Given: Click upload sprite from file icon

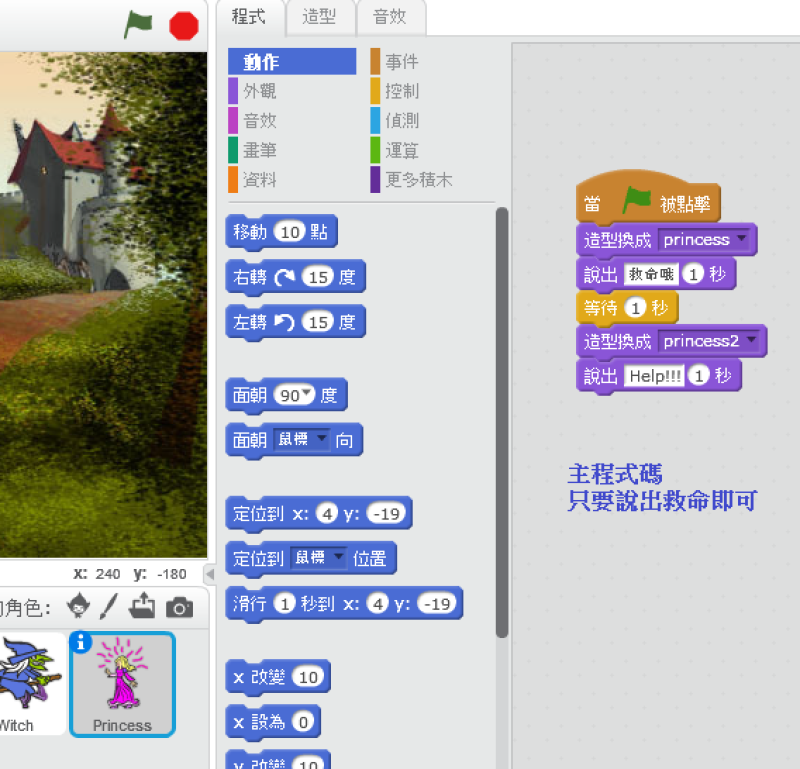Looking at the screenshot, I should pos(142,605).
